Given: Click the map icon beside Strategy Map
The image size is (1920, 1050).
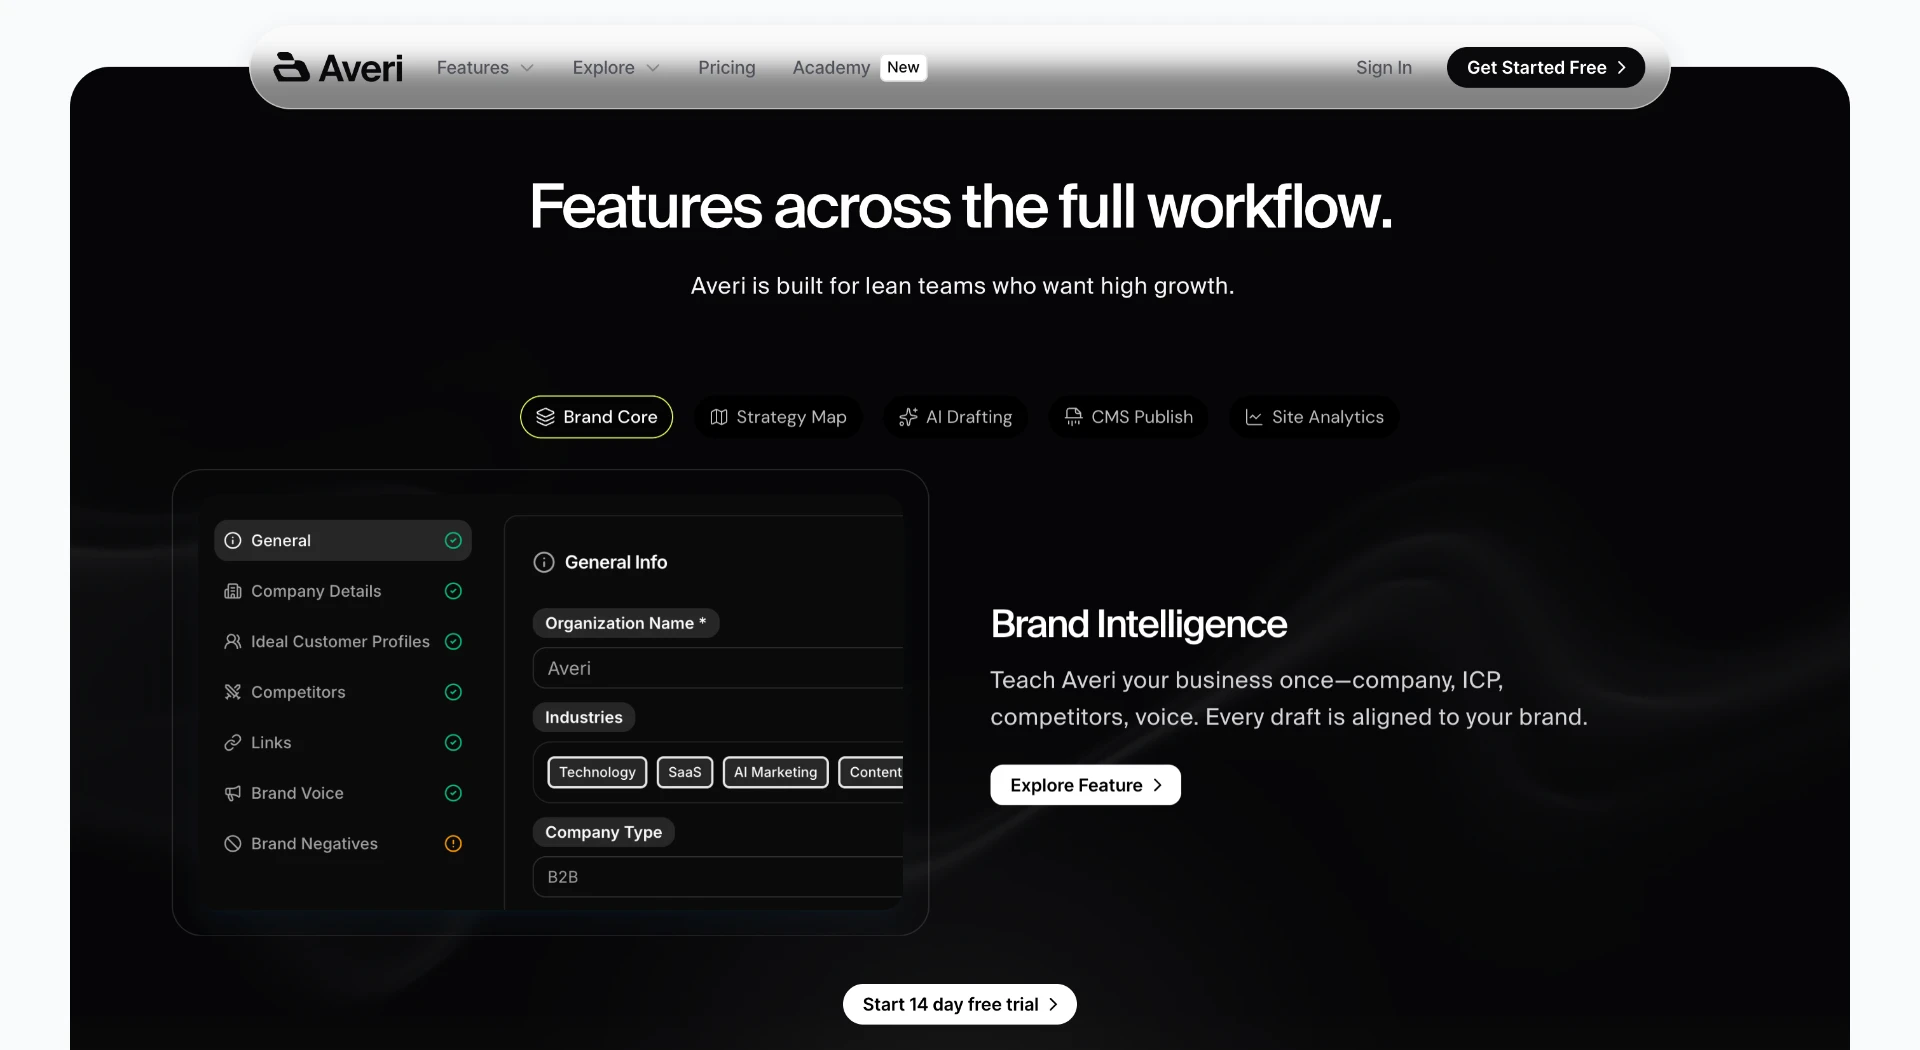Looking at the screenshot, I should (719, 417).
